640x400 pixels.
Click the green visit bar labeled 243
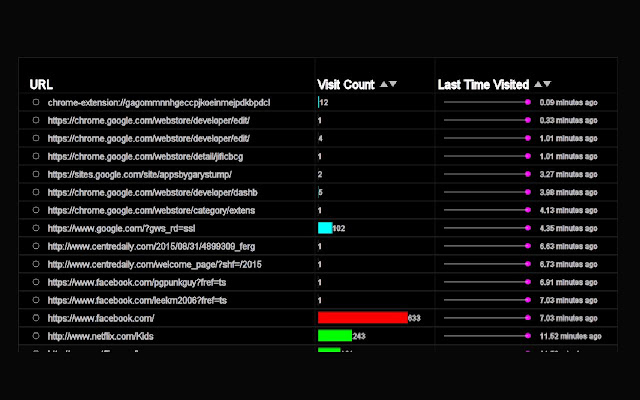[x=335, y=336]
